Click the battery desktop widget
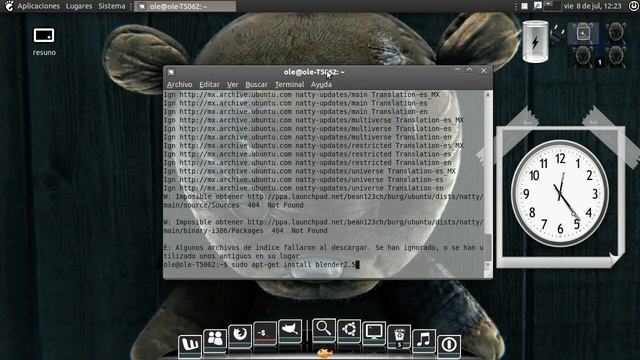Viewport: 640px width, 360px height. 535,41
